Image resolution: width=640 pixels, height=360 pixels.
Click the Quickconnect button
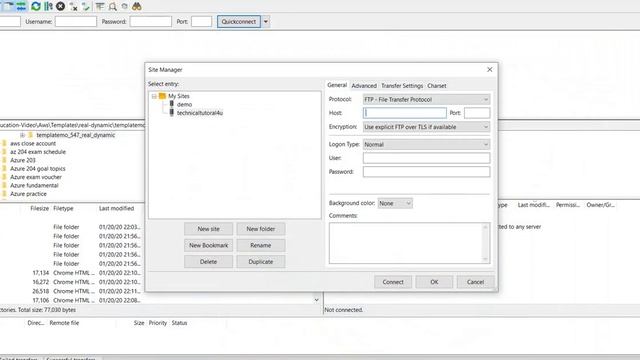[239, 22]
